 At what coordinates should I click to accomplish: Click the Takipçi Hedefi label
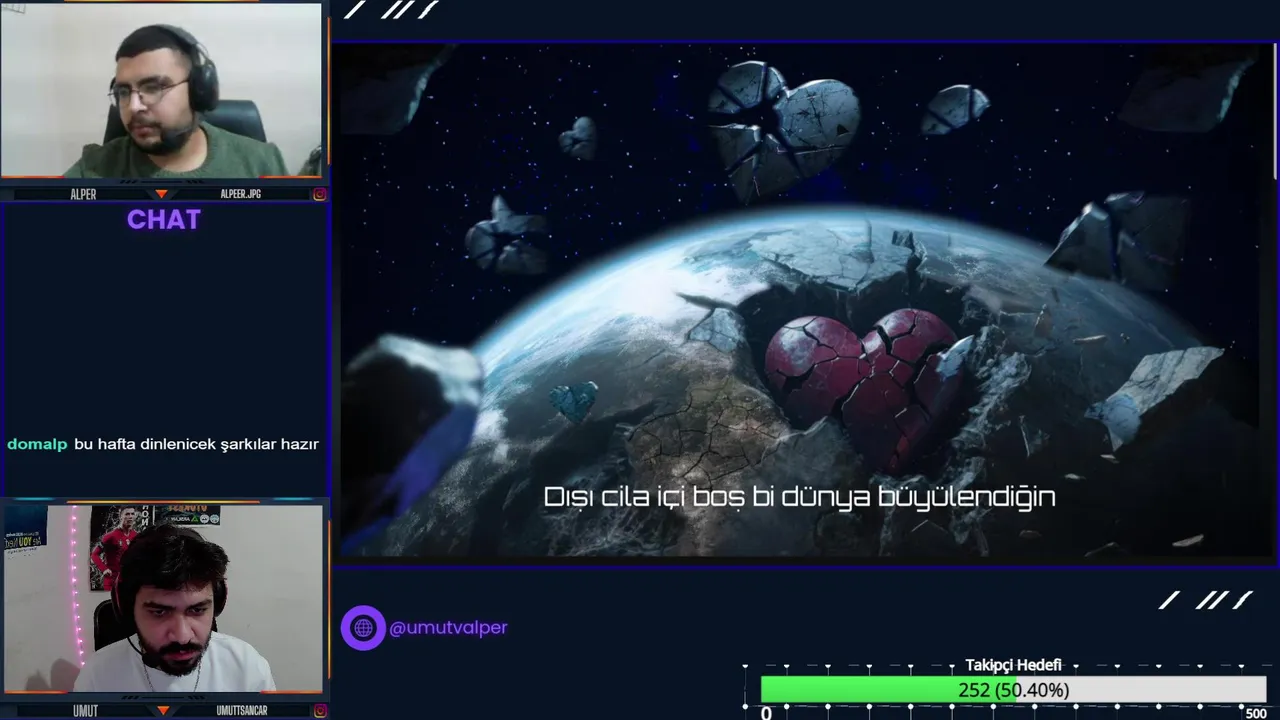(x=1013, y=665)
